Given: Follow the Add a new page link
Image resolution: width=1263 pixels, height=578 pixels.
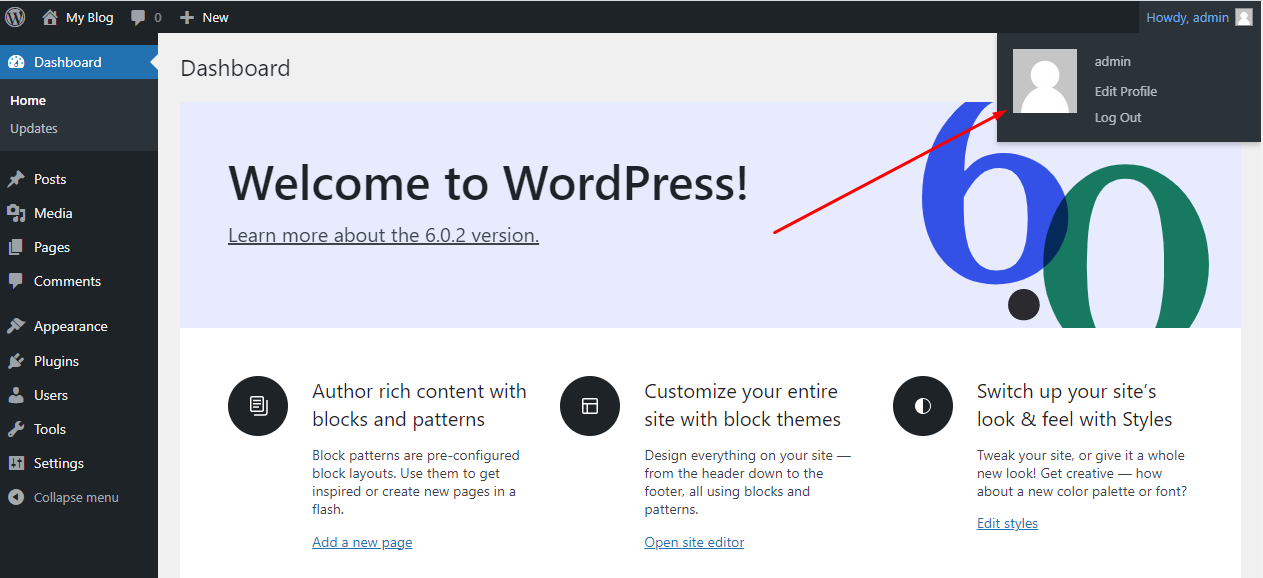Looking at the screenshot, I should click(362, 542).
